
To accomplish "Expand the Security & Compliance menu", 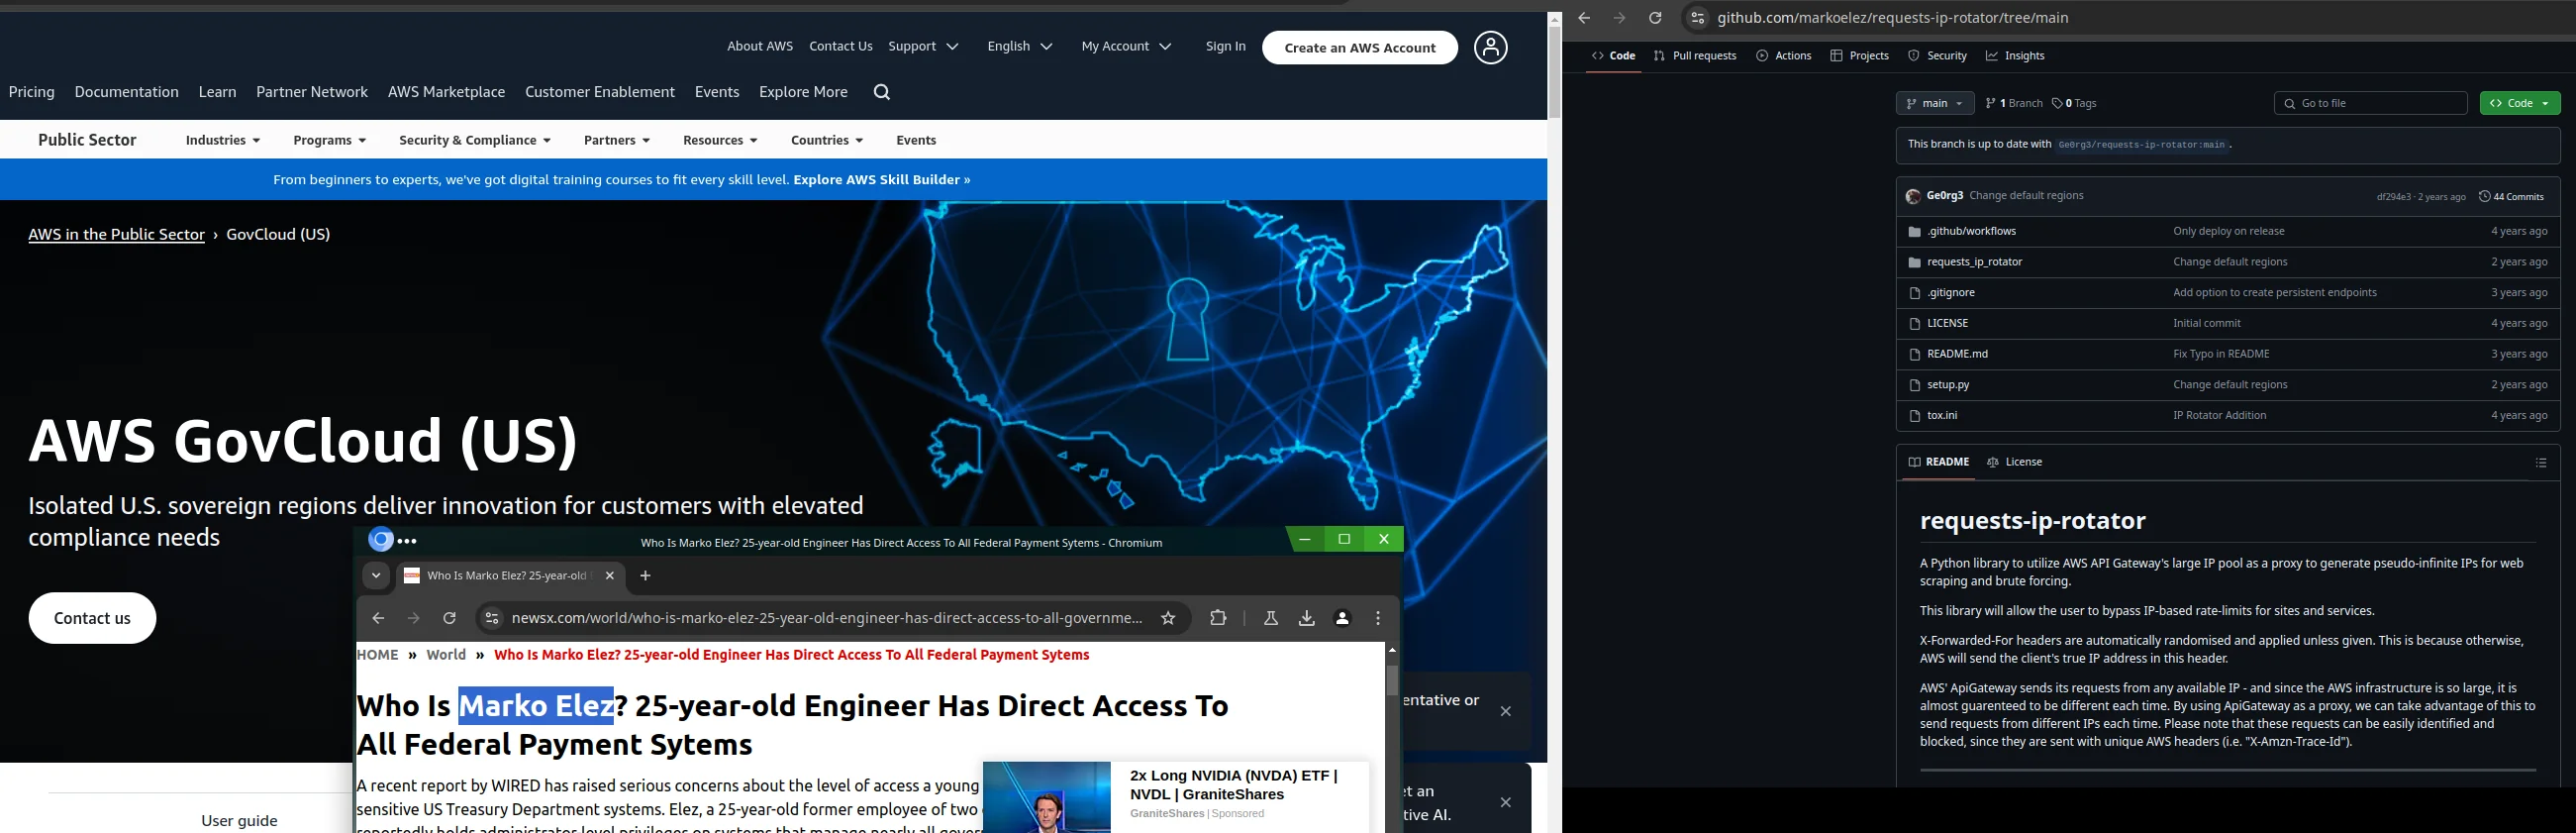I will (475, 140).
